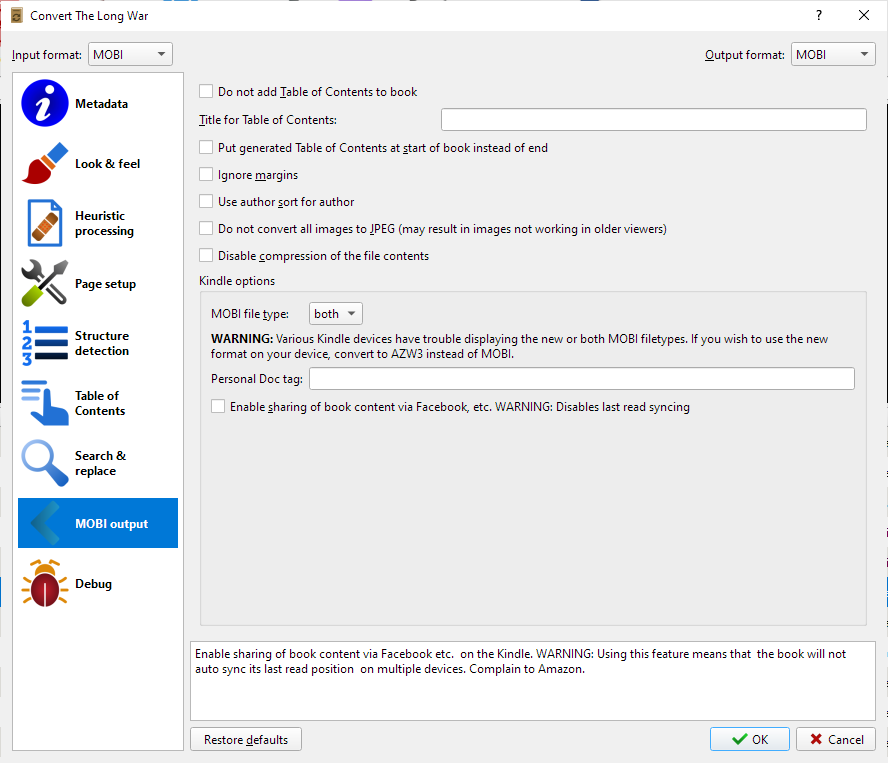Confirm conversion with OK label

760,739
